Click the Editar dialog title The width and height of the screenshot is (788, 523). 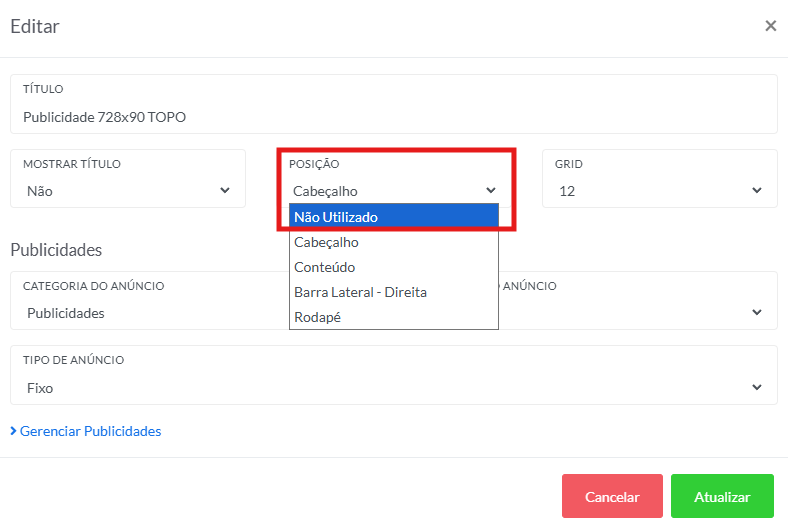point(35,27)
